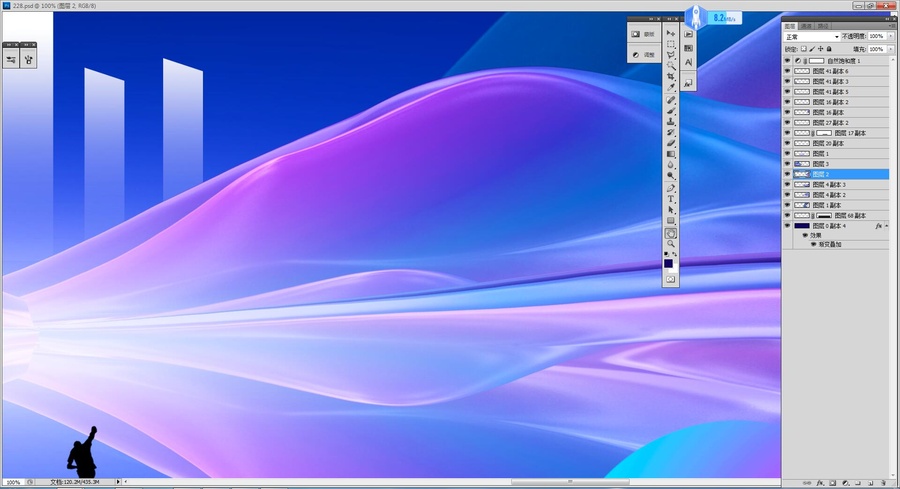Open the Styles panel icon

coord(688,84)
